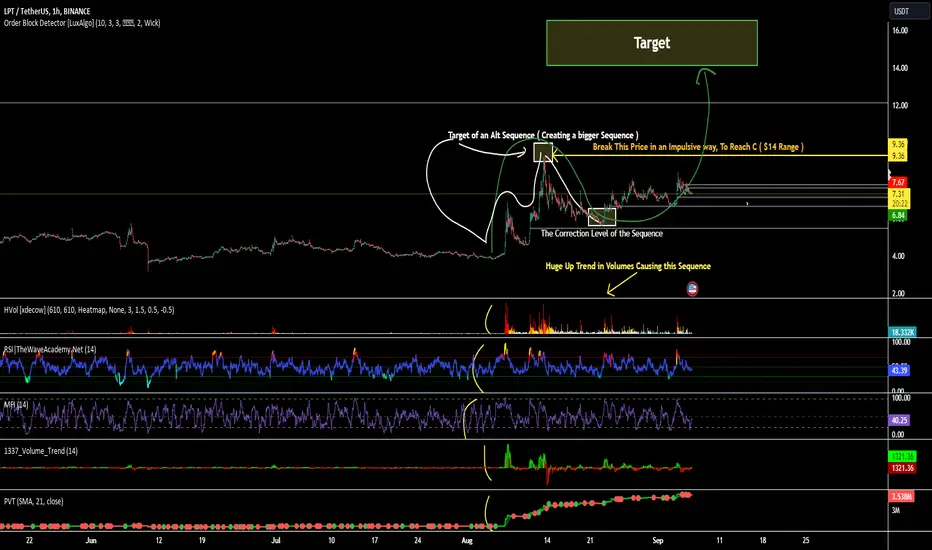Click 'Huge Up Trend in Volumes' annotation text
The image size is (932, 550).
[x=628, y=266]
